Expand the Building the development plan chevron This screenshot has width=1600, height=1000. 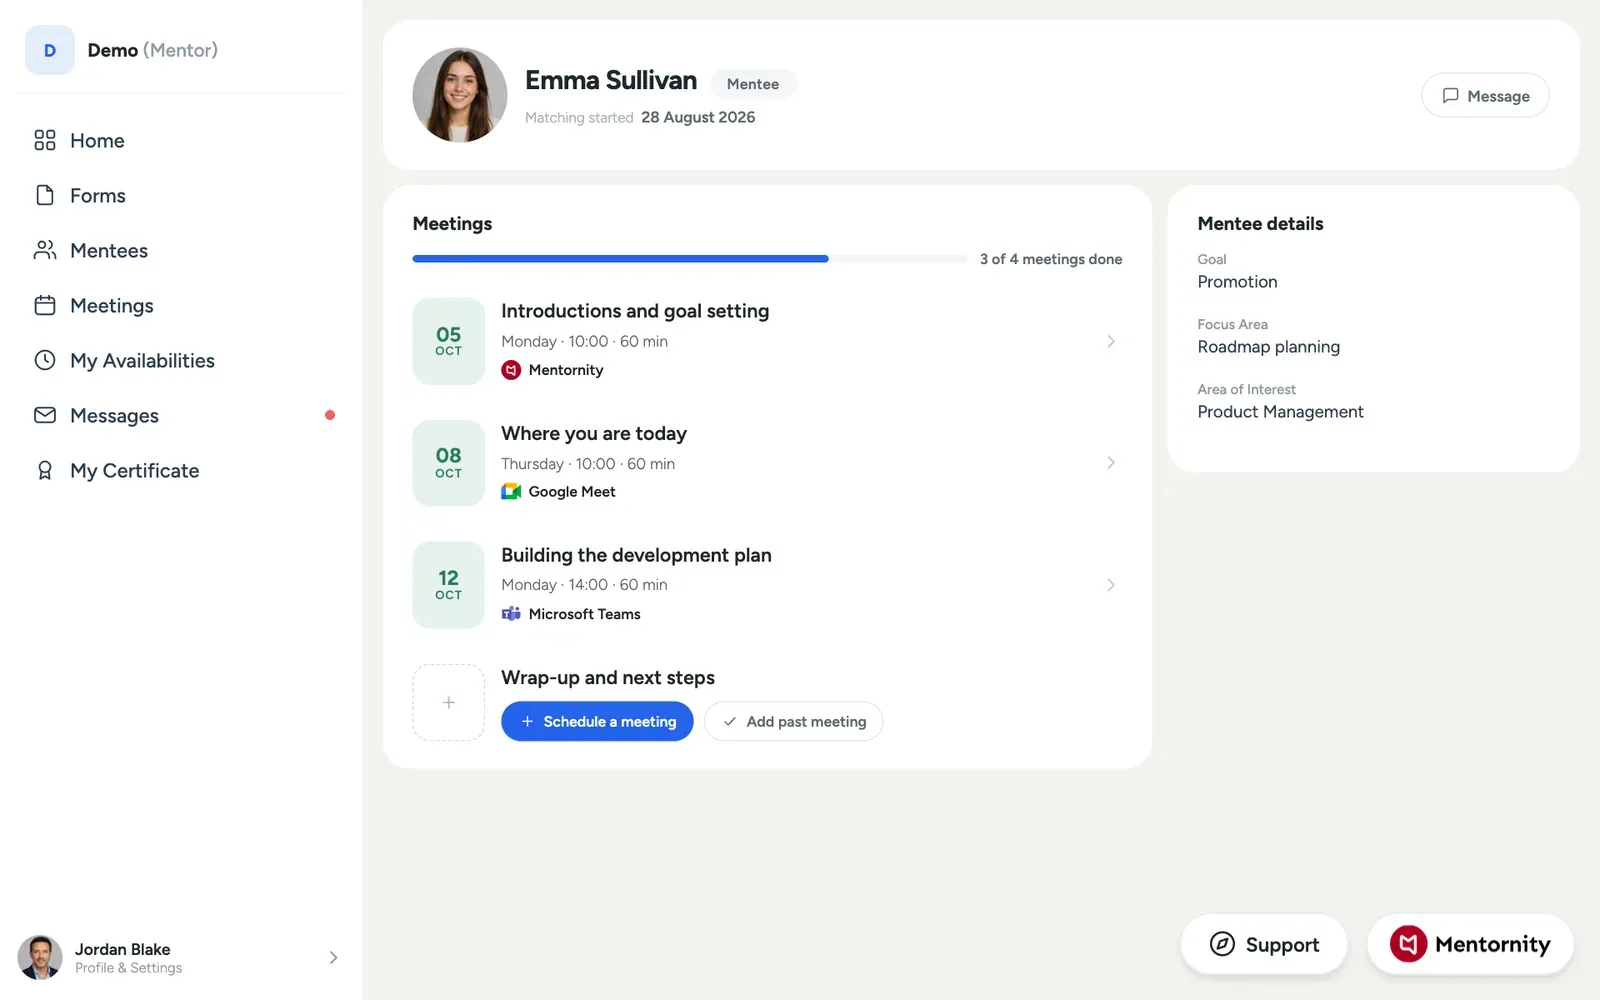1111,585
